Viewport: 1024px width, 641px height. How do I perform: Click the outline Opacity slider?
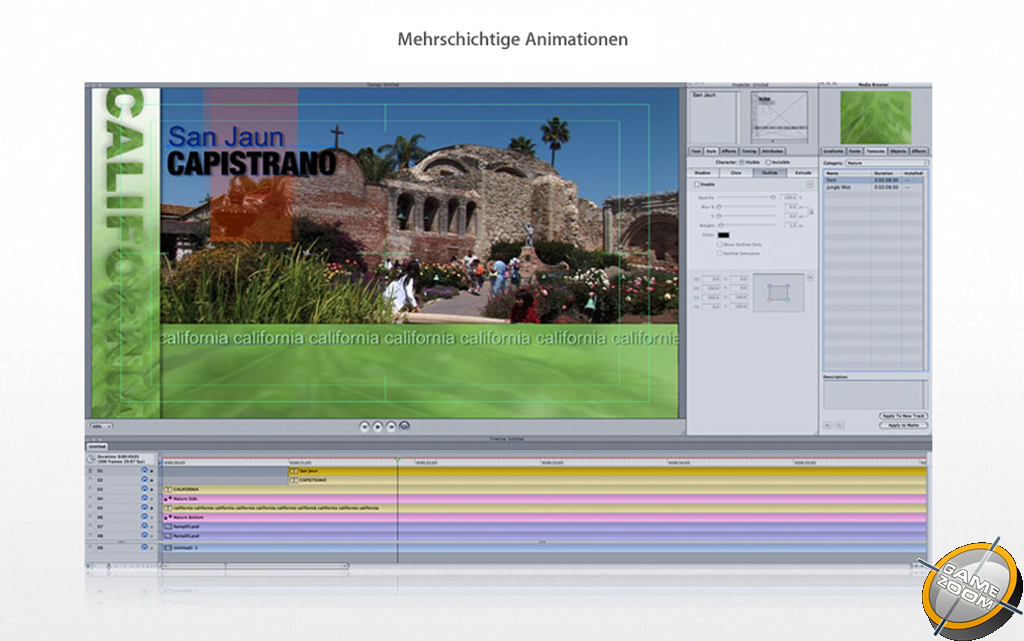click(746, 197)
